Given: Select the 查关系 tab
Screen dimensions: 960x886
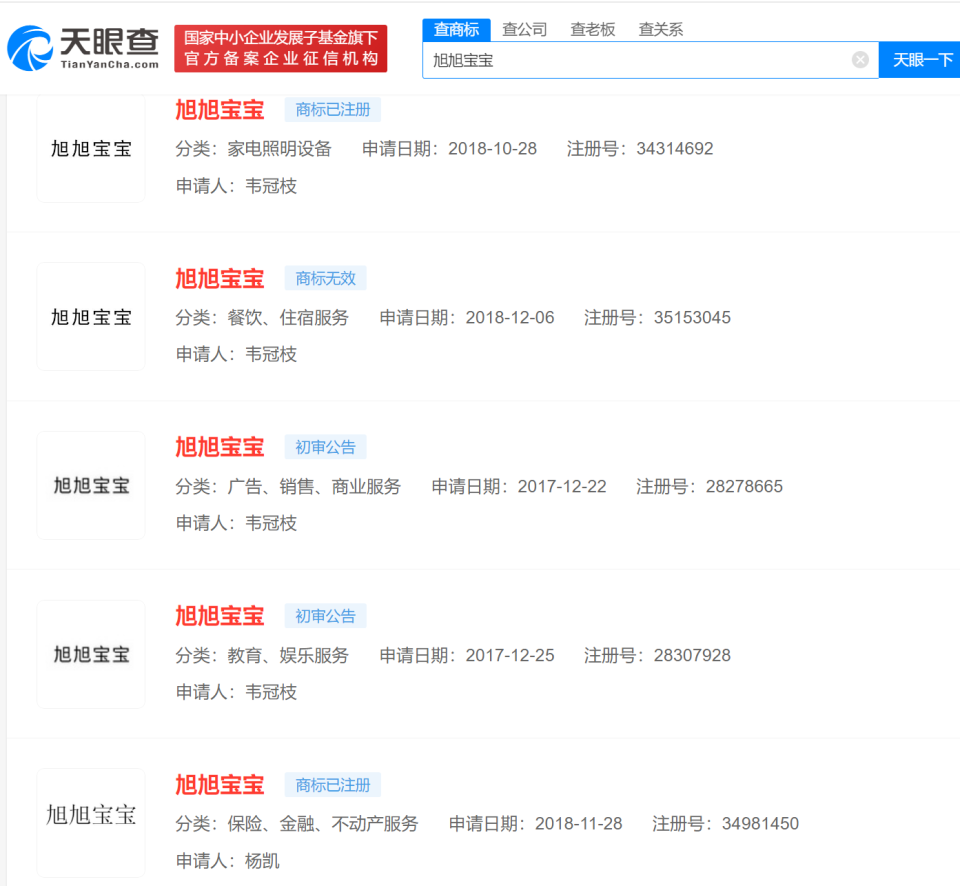Looking at the screenshot, I should coord(660,29).
